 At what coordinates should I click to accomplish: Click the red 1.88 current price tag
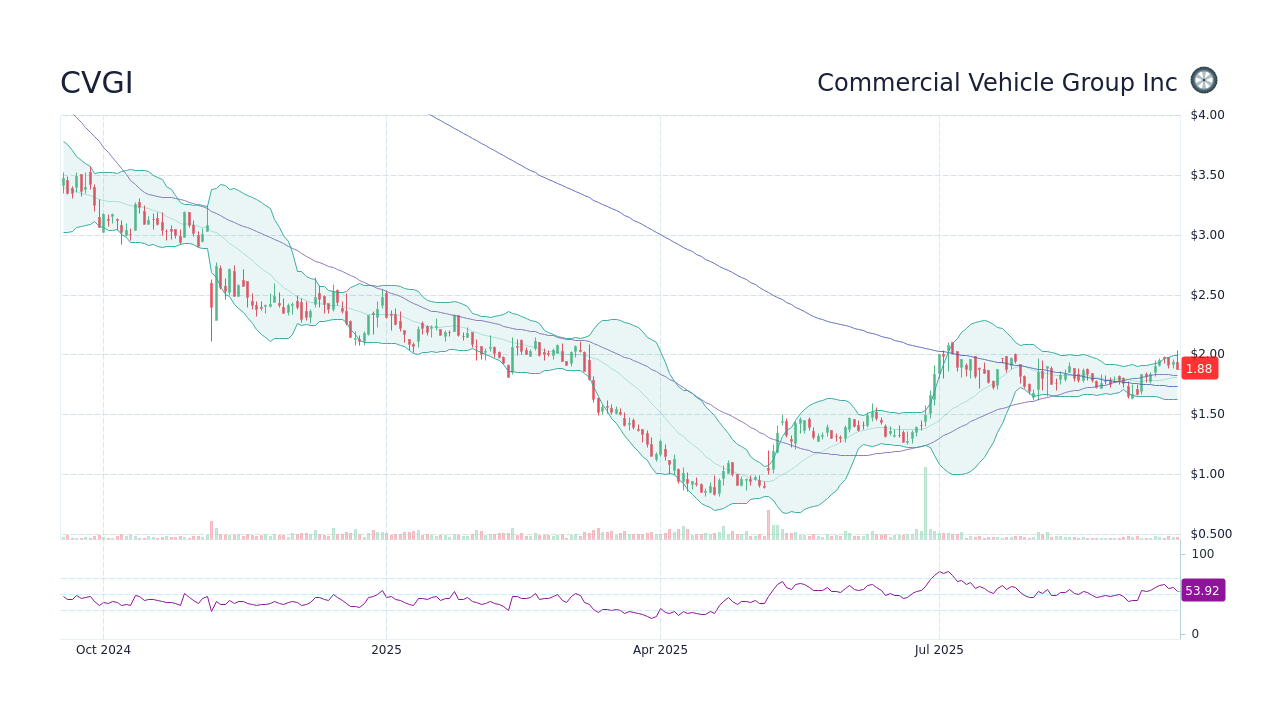pos(1199,369)
